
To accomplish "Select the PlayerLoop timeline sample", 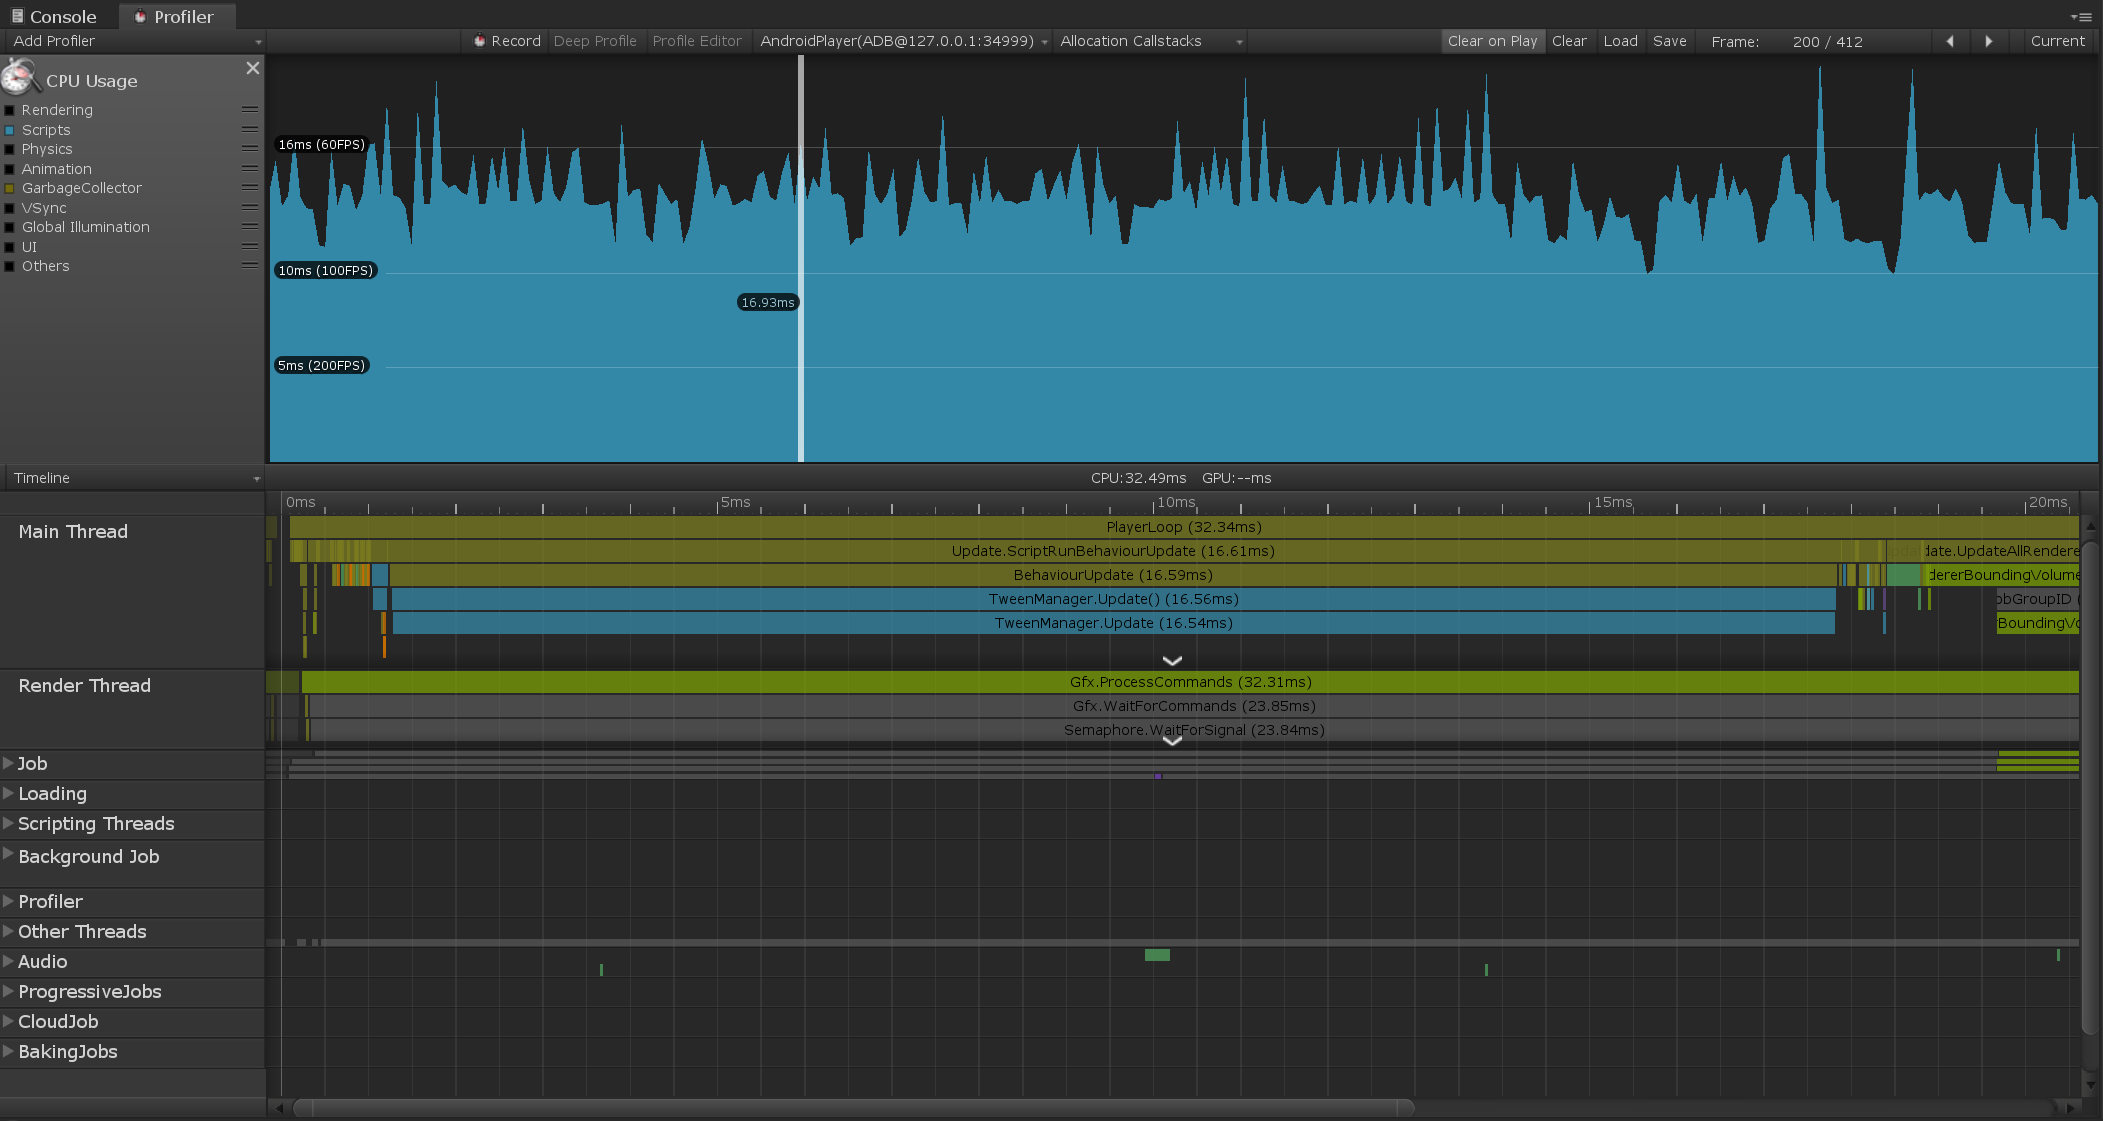I will (x=1184, y=527).
